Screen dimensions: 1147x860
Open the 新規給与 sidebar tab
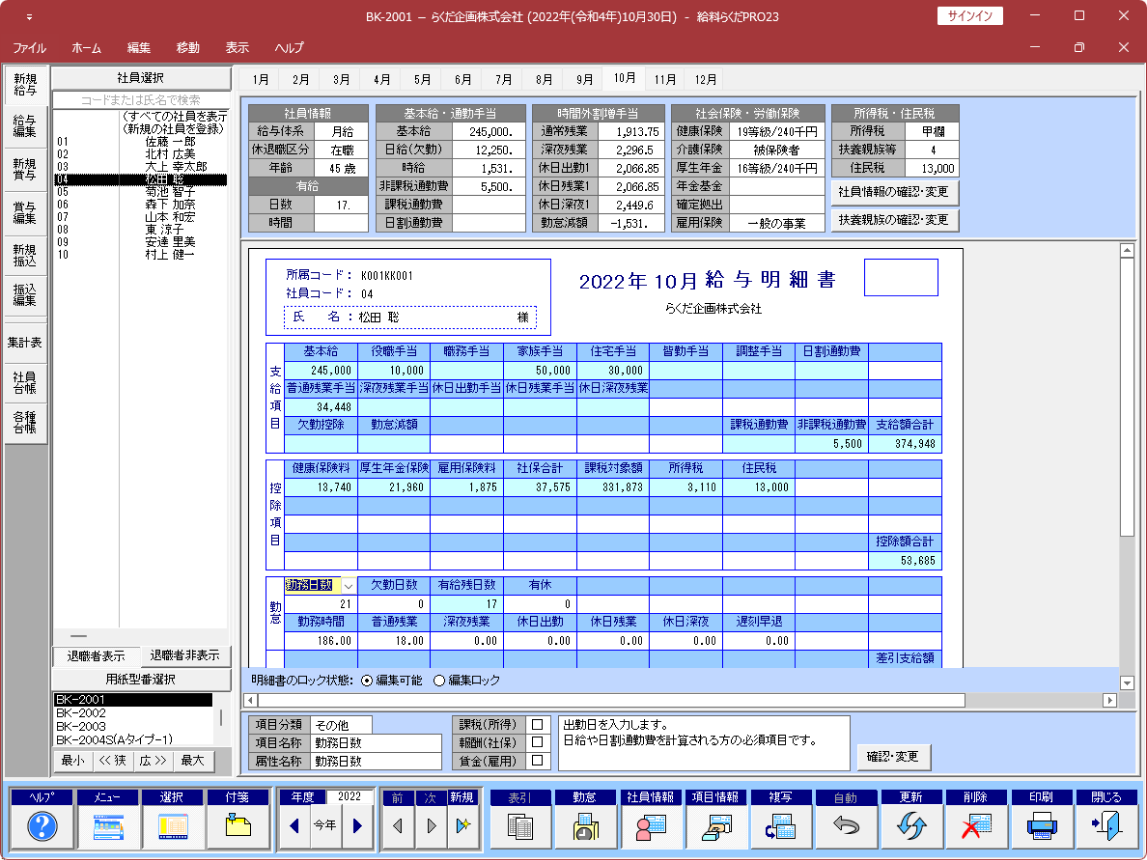pos(25,85)
